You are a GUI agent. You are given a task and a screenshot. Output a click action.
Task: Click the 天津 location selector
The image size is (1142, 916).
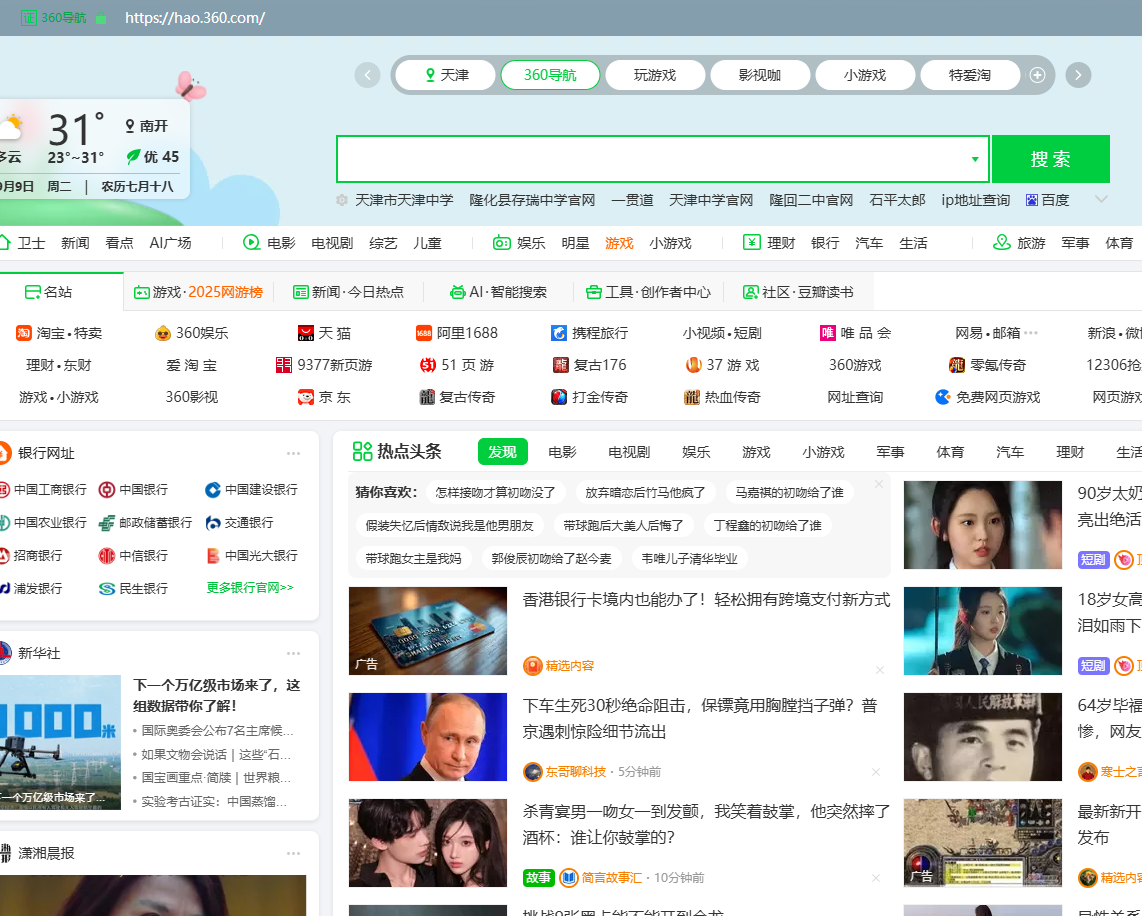pyautogui.click(x=447, y=75)
